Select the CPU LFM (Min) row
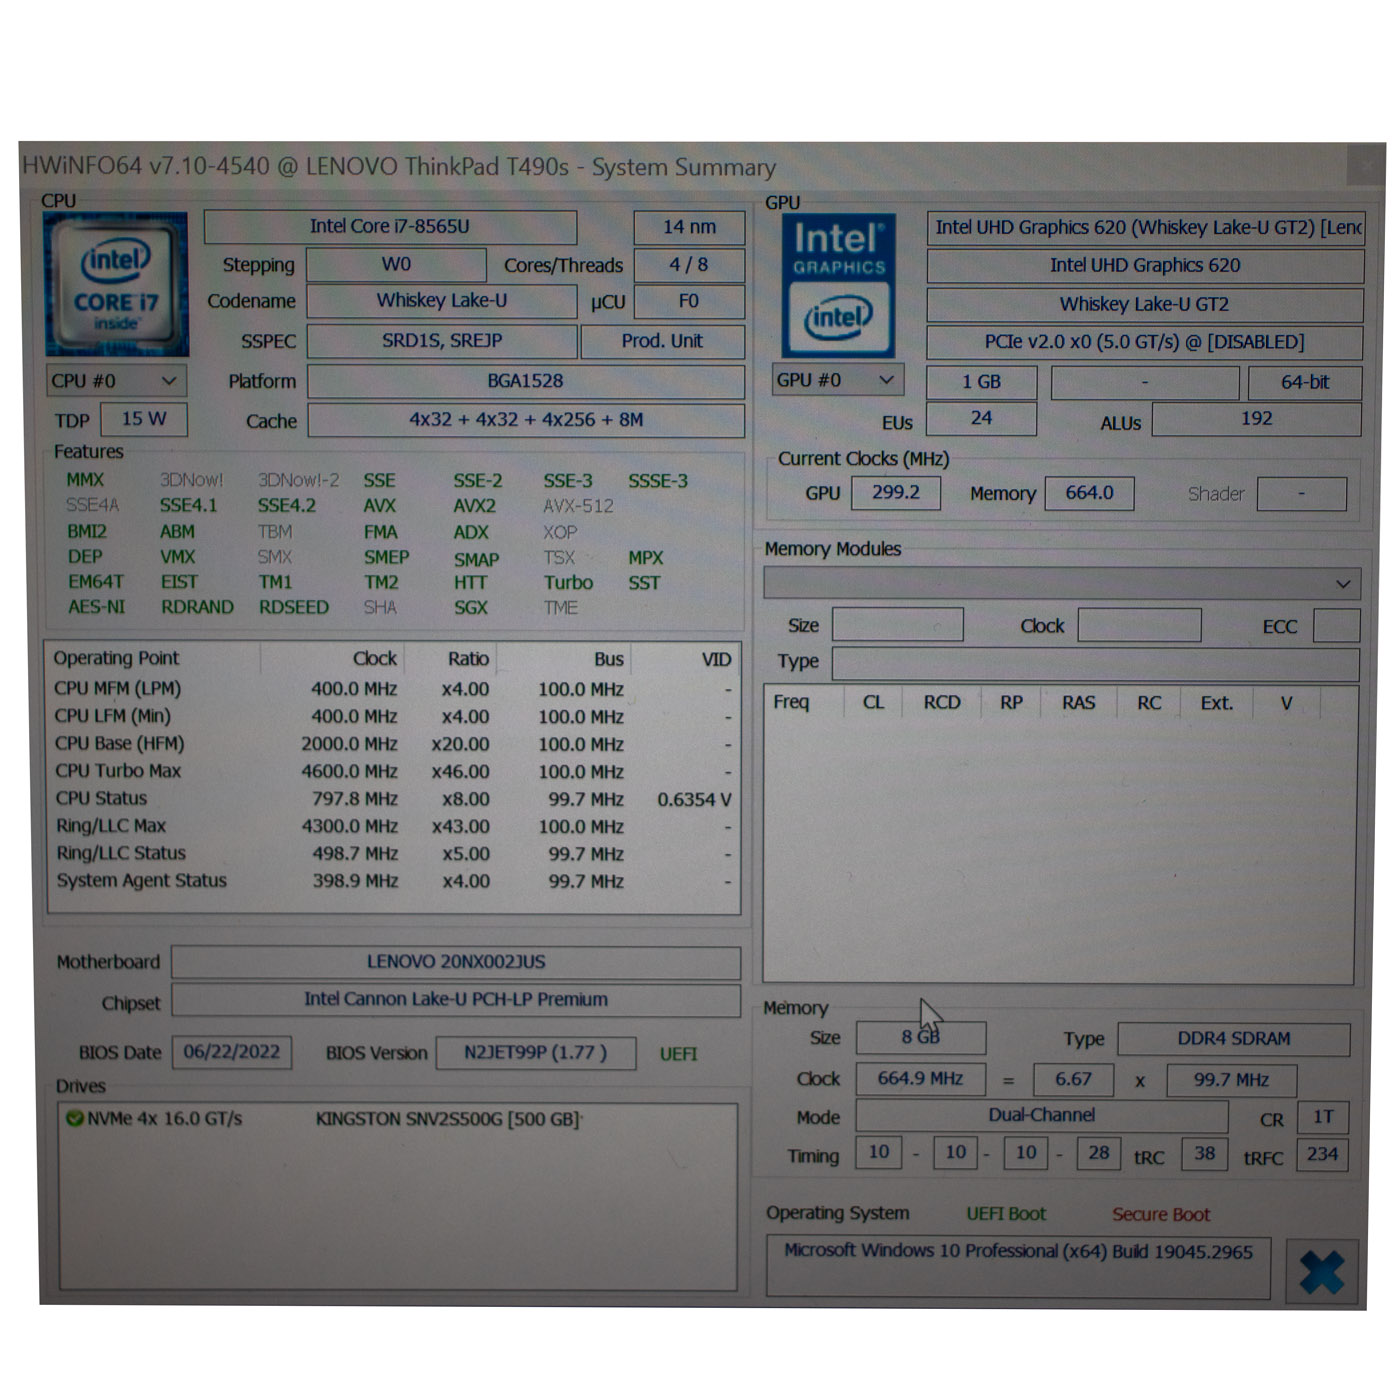Screen dimensions: 1400x1400 click(393, 716)
